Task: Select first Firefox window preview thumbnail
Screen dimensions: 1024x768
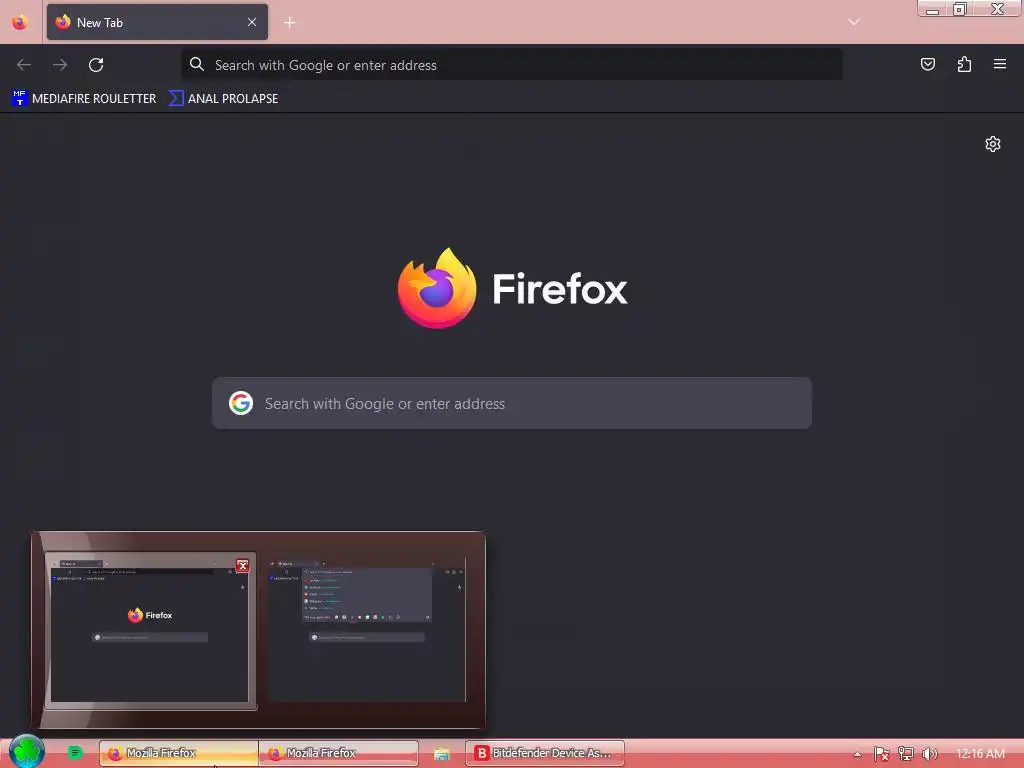Action: (x=150, y=631)
